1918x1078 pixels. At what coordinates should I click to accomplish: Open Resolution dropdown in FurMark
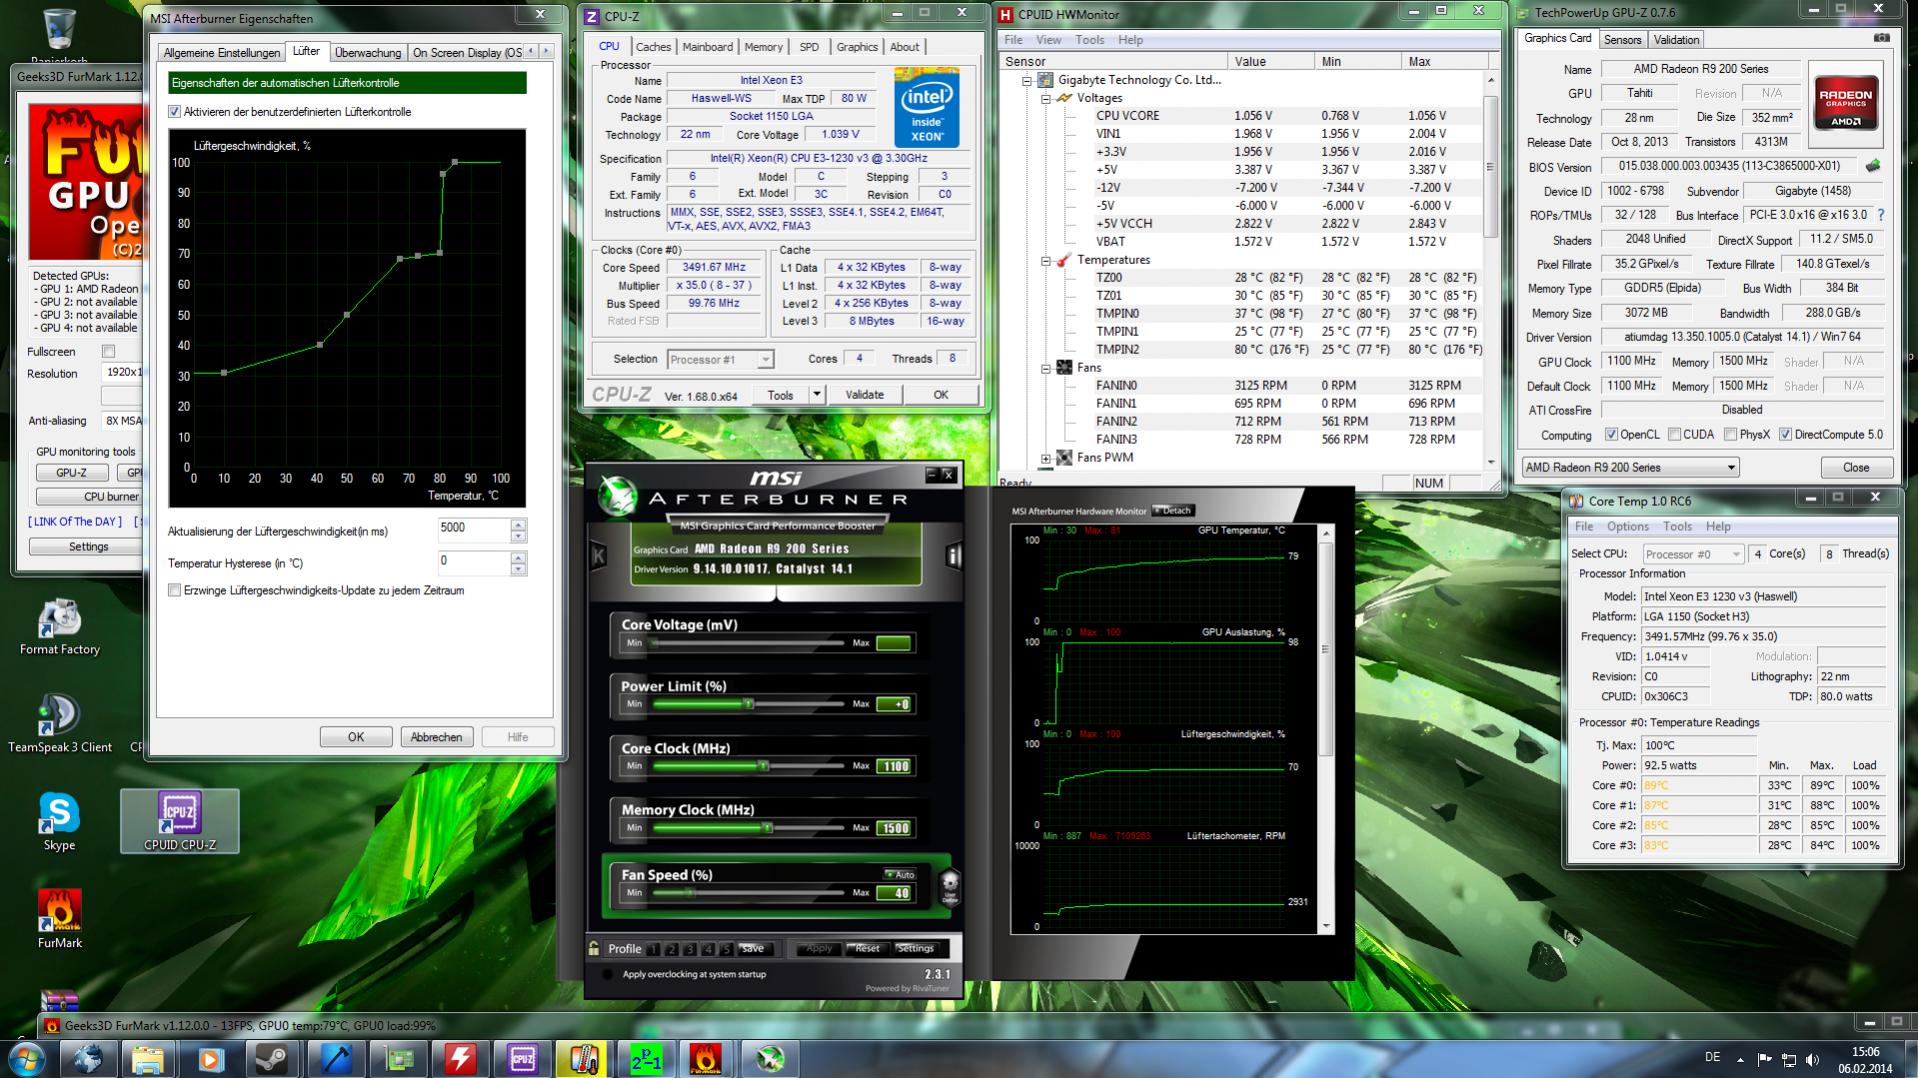pyautogui.click(x=122, y=373)
